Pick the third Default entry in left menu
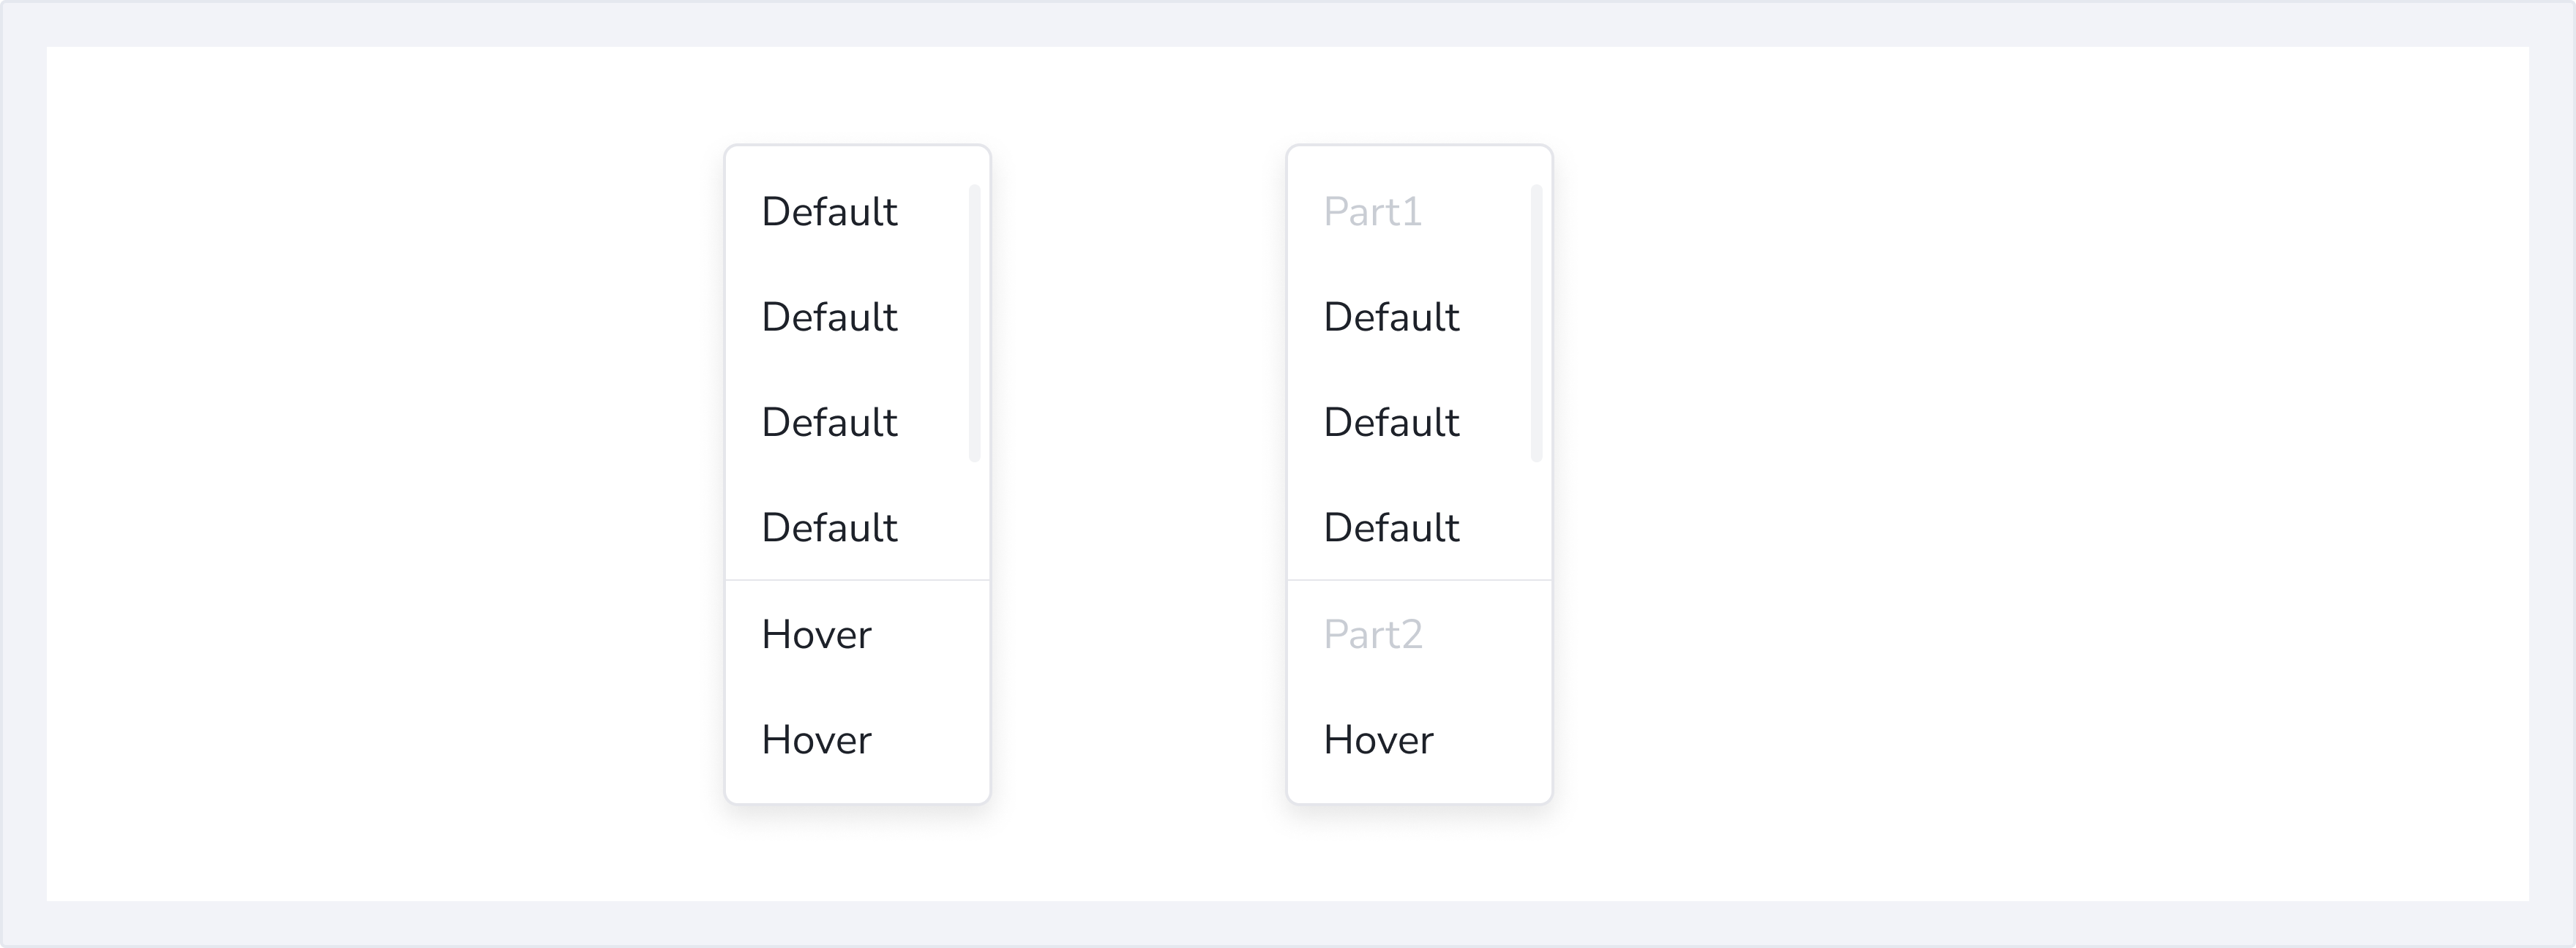This screenshot has height=948, width=2576. click(x=829, y=422)
